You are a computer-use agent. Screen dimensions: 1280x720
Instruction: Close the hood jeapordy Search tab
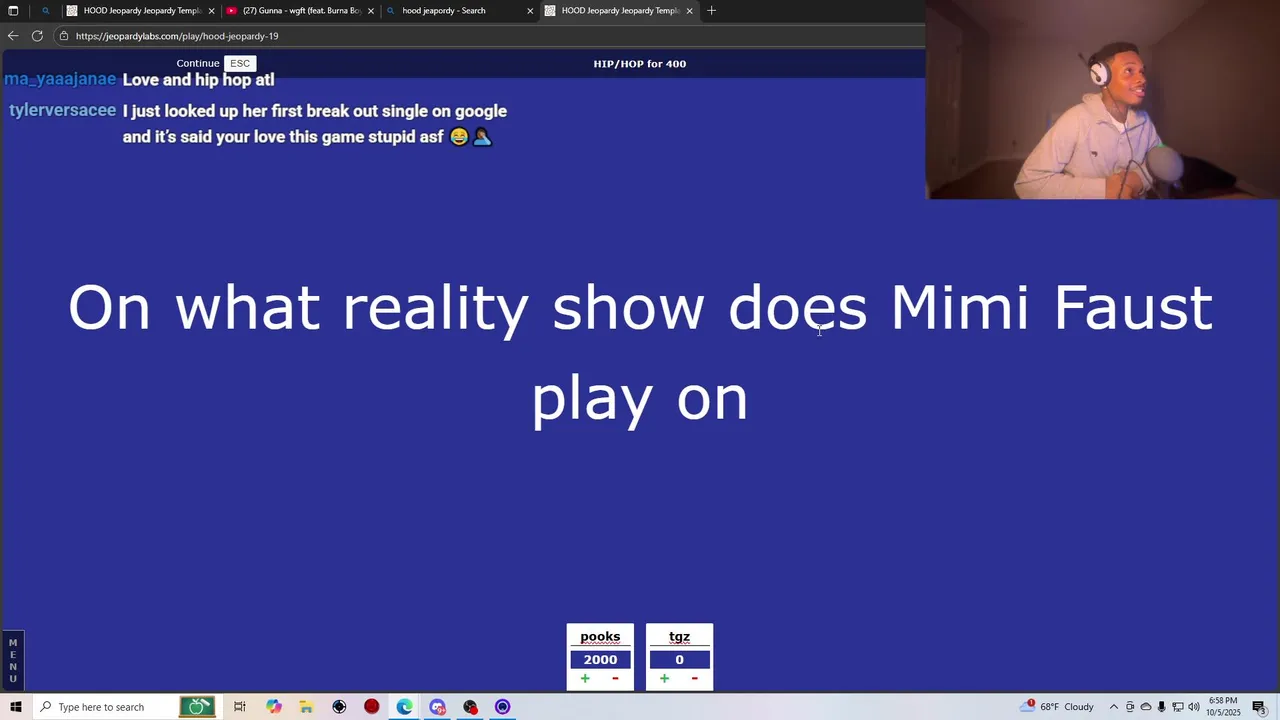pos(530,11)
